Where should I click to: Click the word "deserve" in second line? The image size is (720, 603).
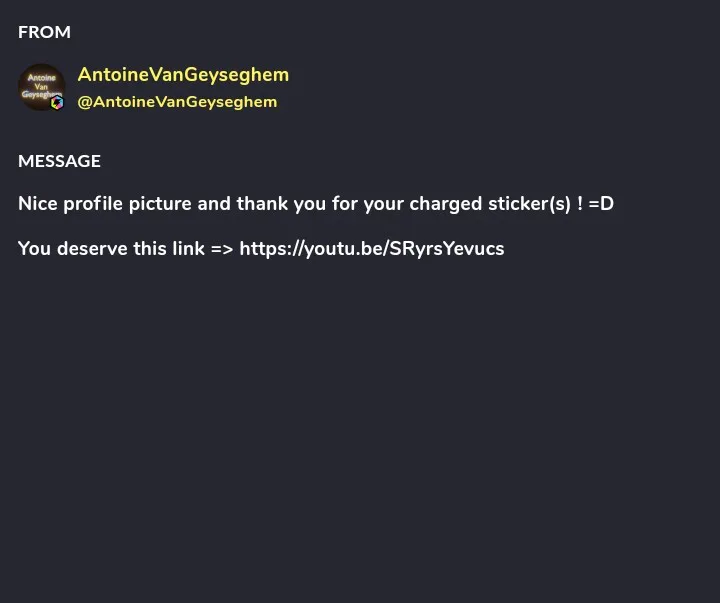pyautogui.click(x=92, y=248)
